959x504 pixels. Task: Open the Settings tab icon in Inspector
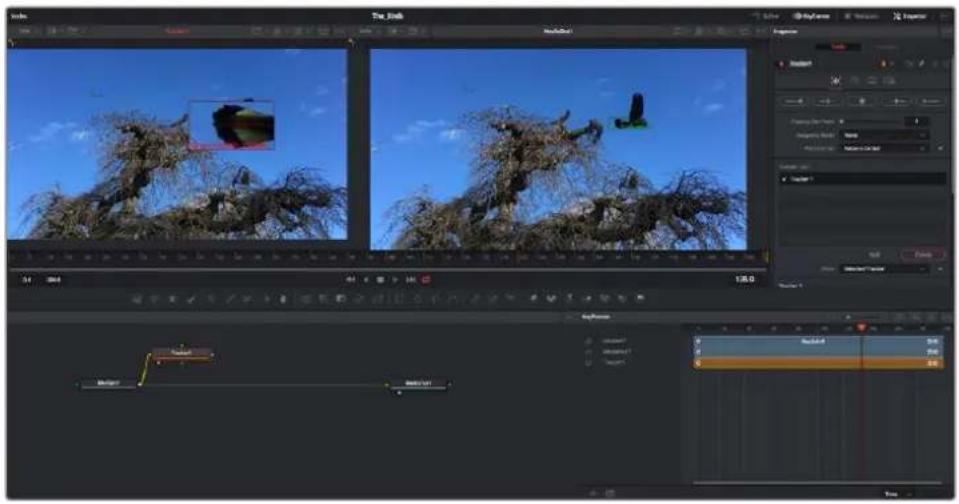(889, 81)
